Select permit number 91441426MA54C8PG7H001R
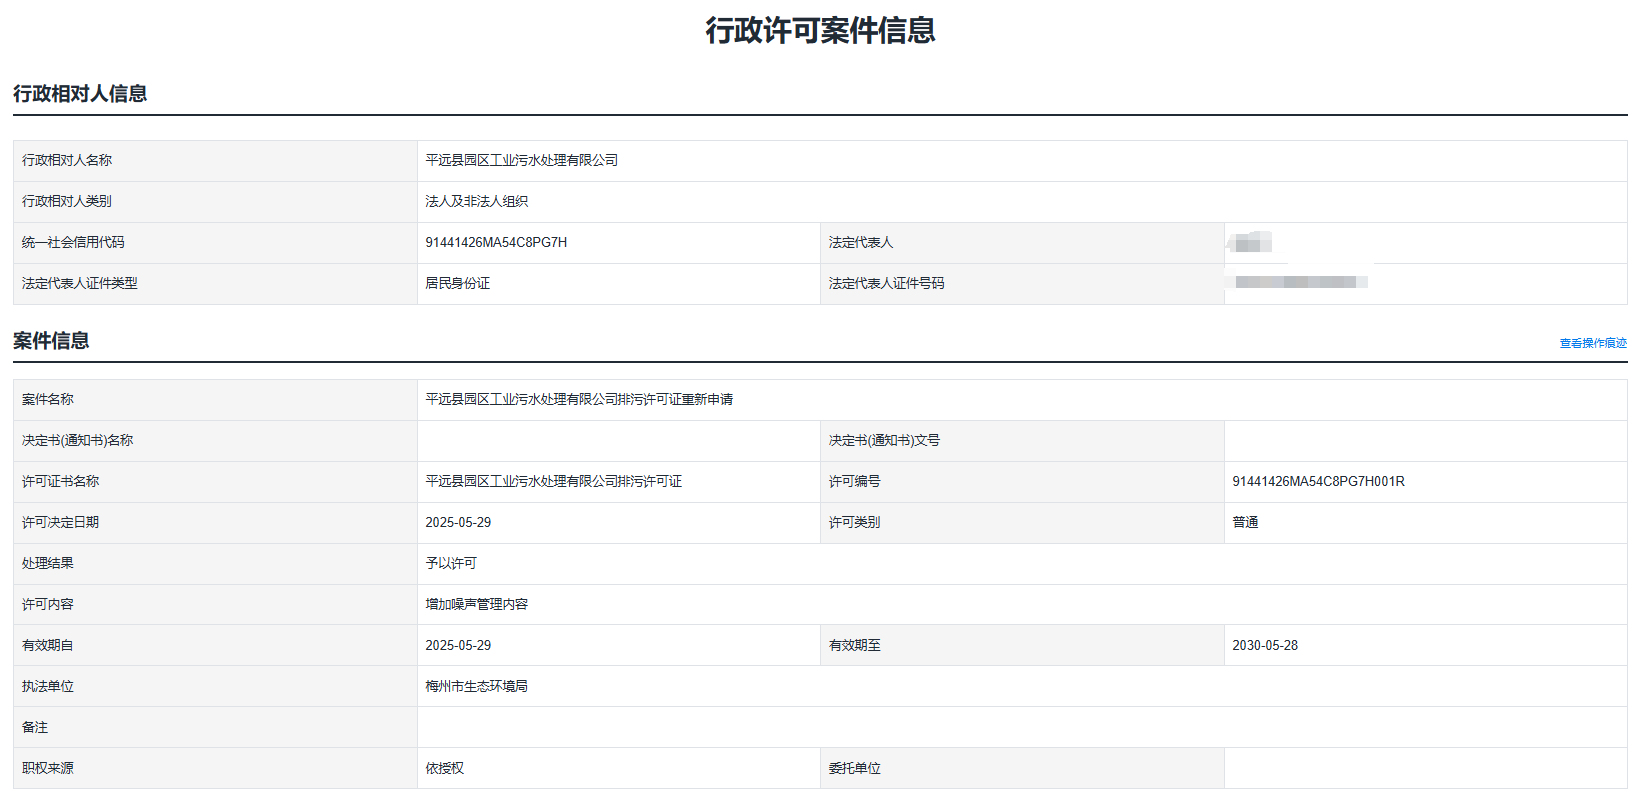This screenshot has height=796, width=1636. tap(1318, 482)
